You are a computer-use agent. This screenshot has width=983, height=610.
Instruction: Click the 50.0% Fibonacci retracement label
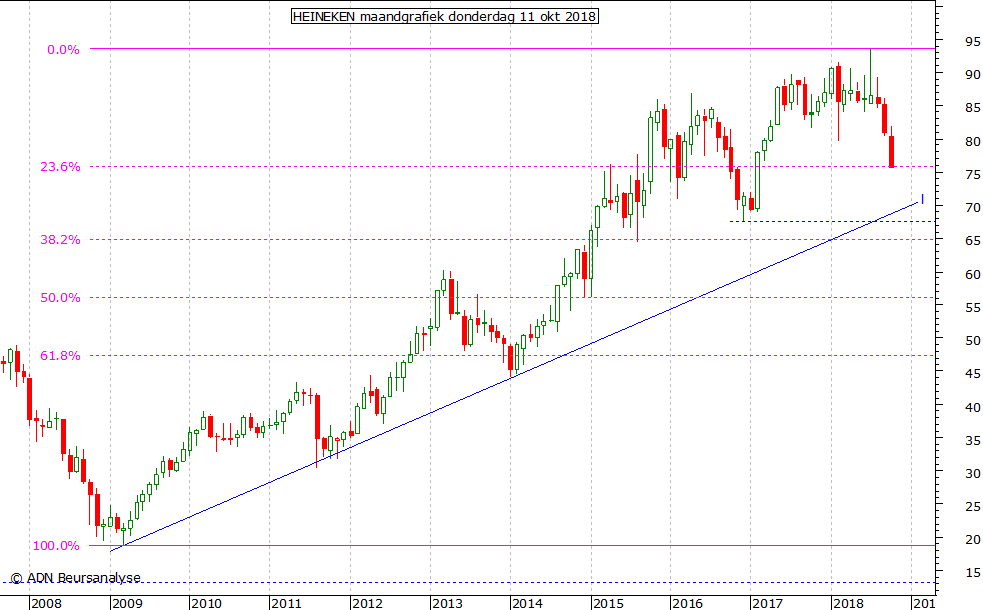pyautogui.click(x=60, y=298)
